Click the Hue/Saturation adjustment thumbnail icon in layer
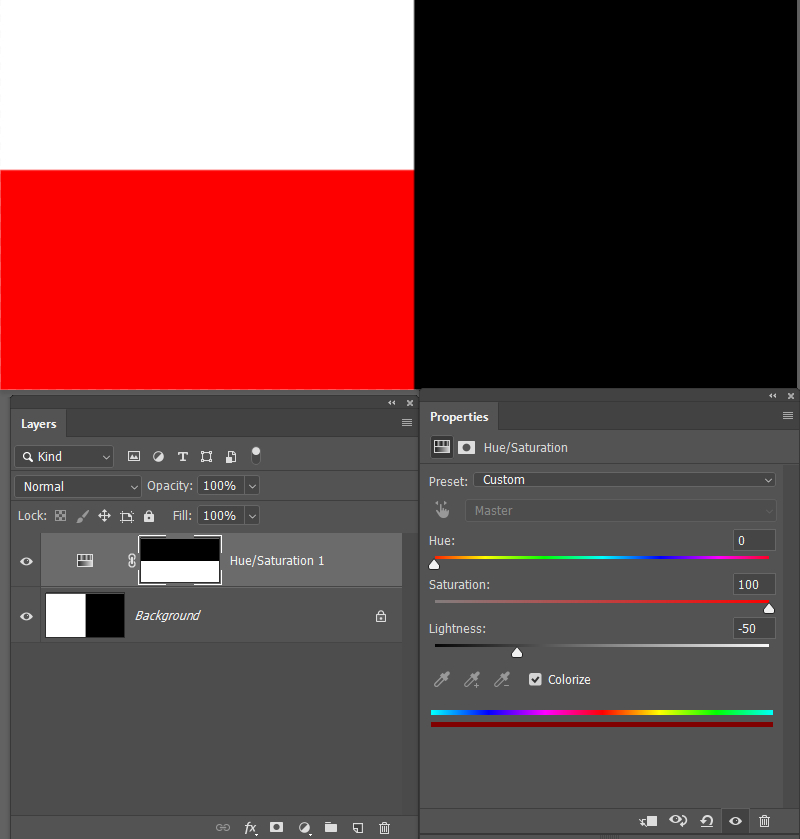 pos(85,560)
